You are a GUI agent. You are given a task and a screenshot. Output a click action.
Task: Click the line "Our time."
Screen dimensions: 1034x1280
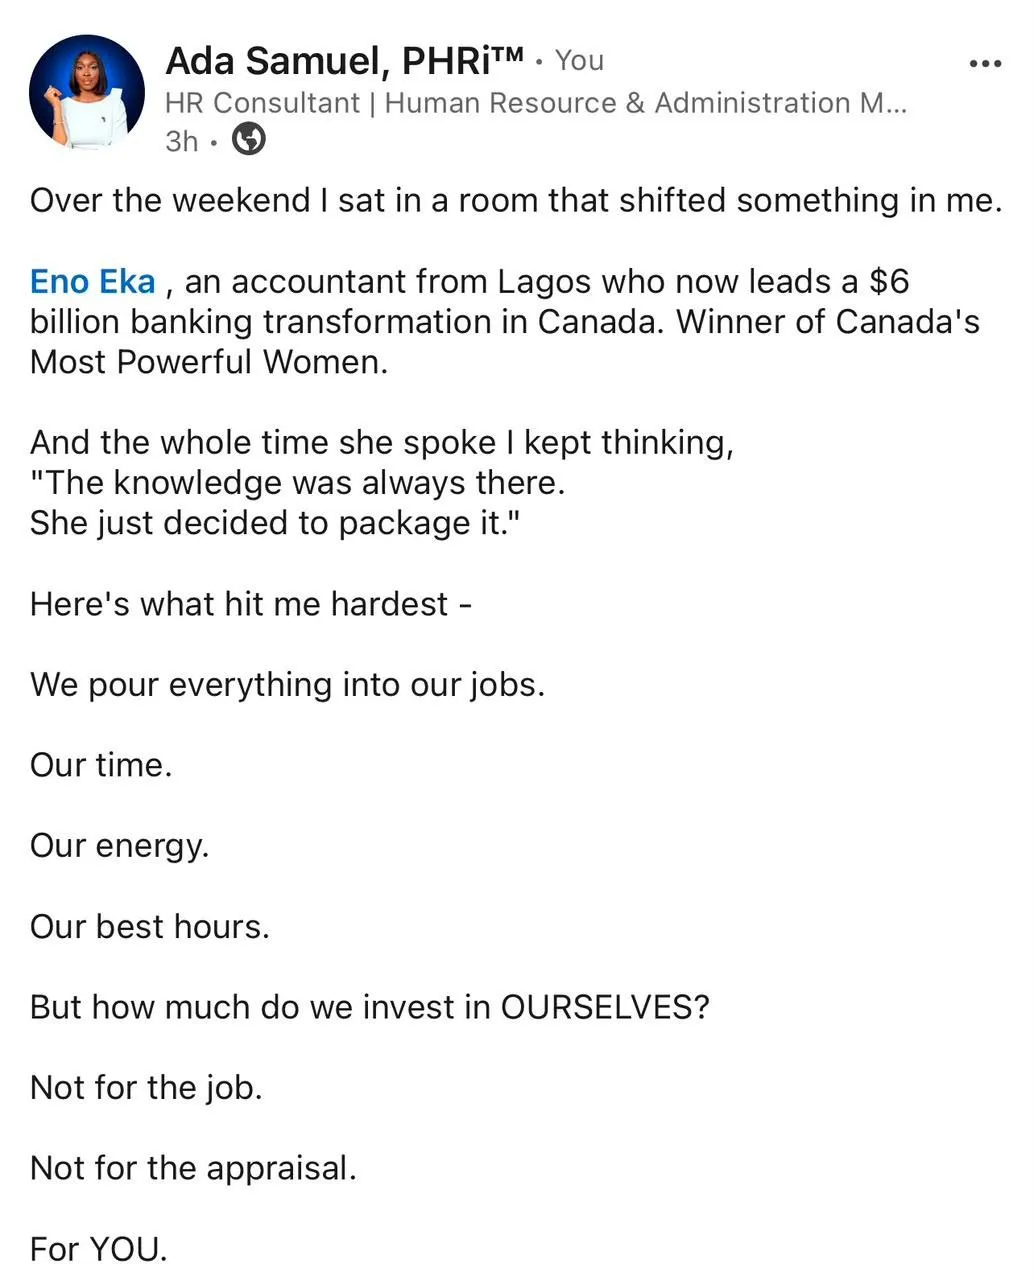pyautogui.click(x=101, y=765)
